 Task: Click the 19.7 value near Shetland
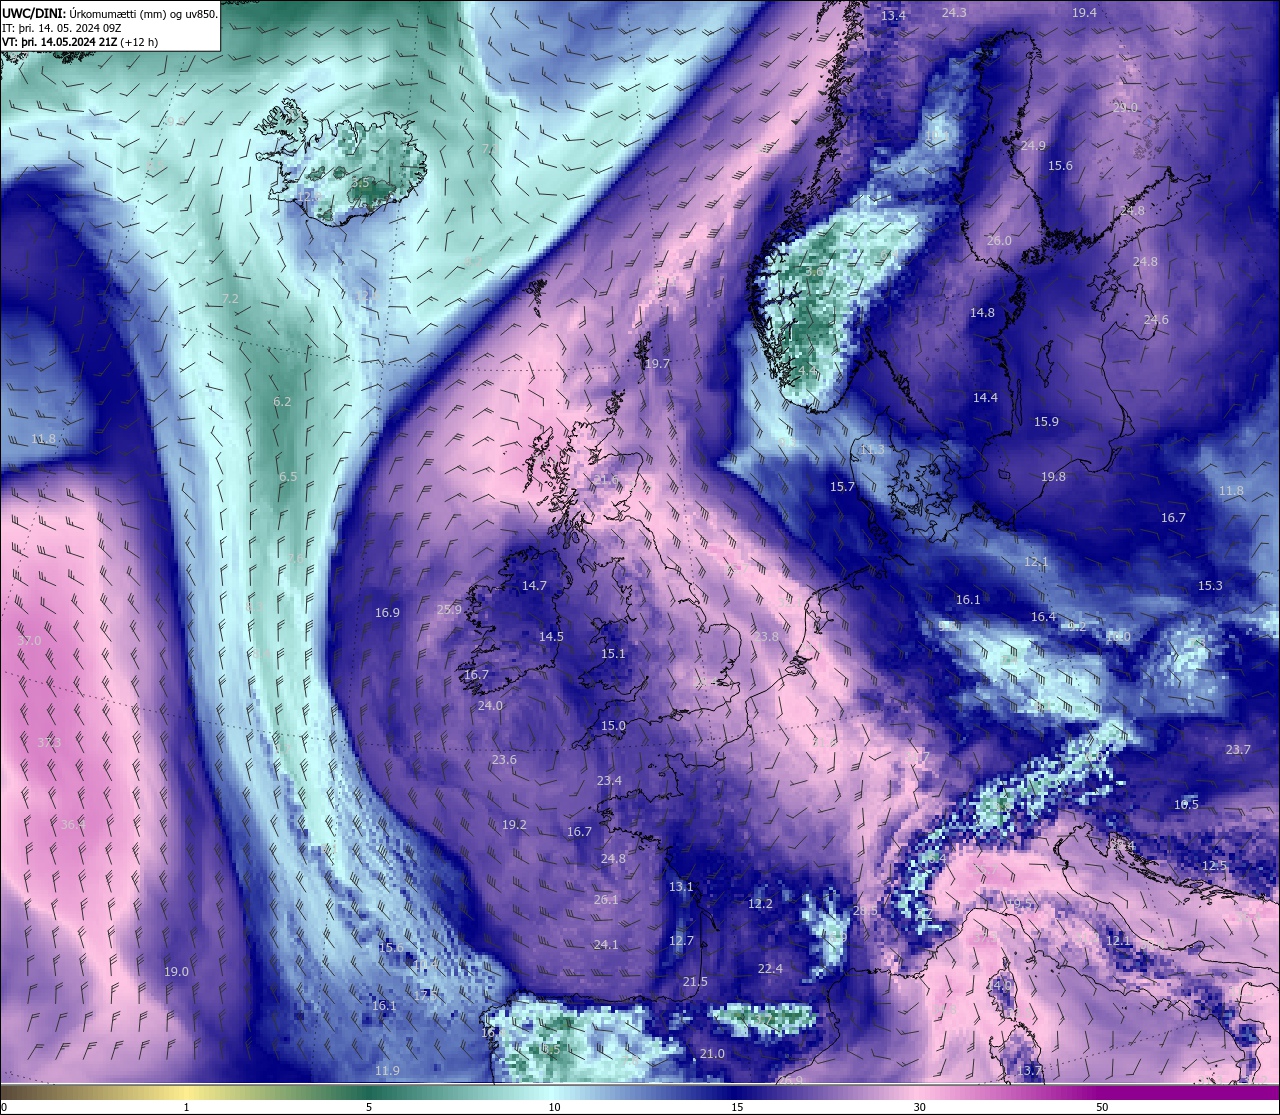tap(657, 364)
